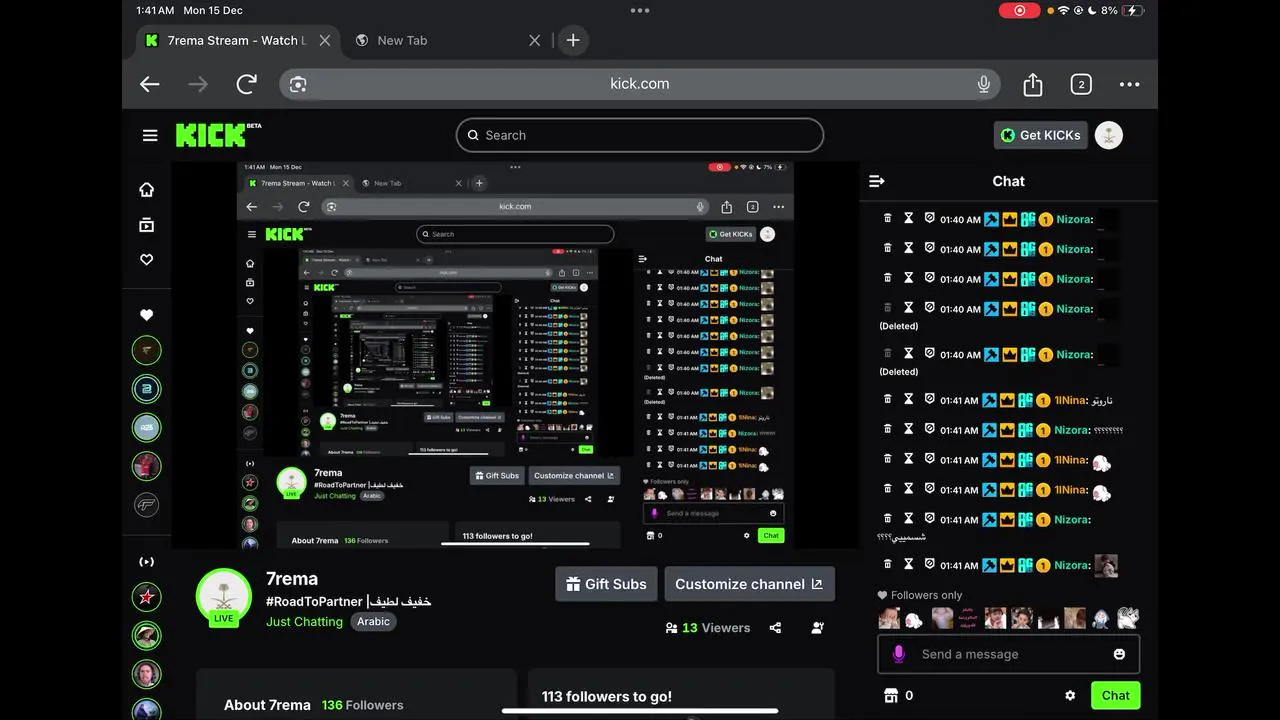Viewport: 1280px width, 720px height.
Task: Timeout 1lNina on ناروتو message
Action: point(908,399)
